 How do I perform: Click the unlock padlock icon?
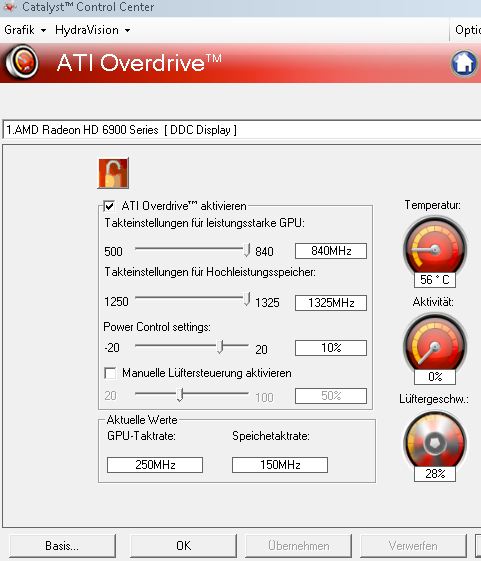pyautogui.click(x=113, y=174)
